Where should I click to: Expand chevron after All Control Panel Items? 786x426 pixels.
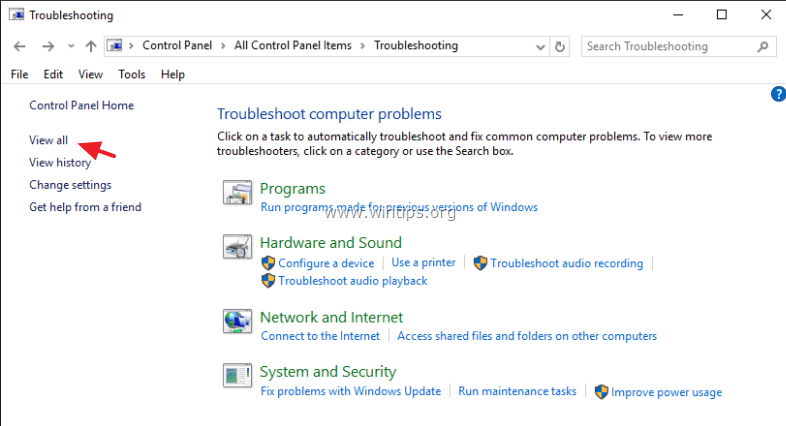tap(363, 46)
